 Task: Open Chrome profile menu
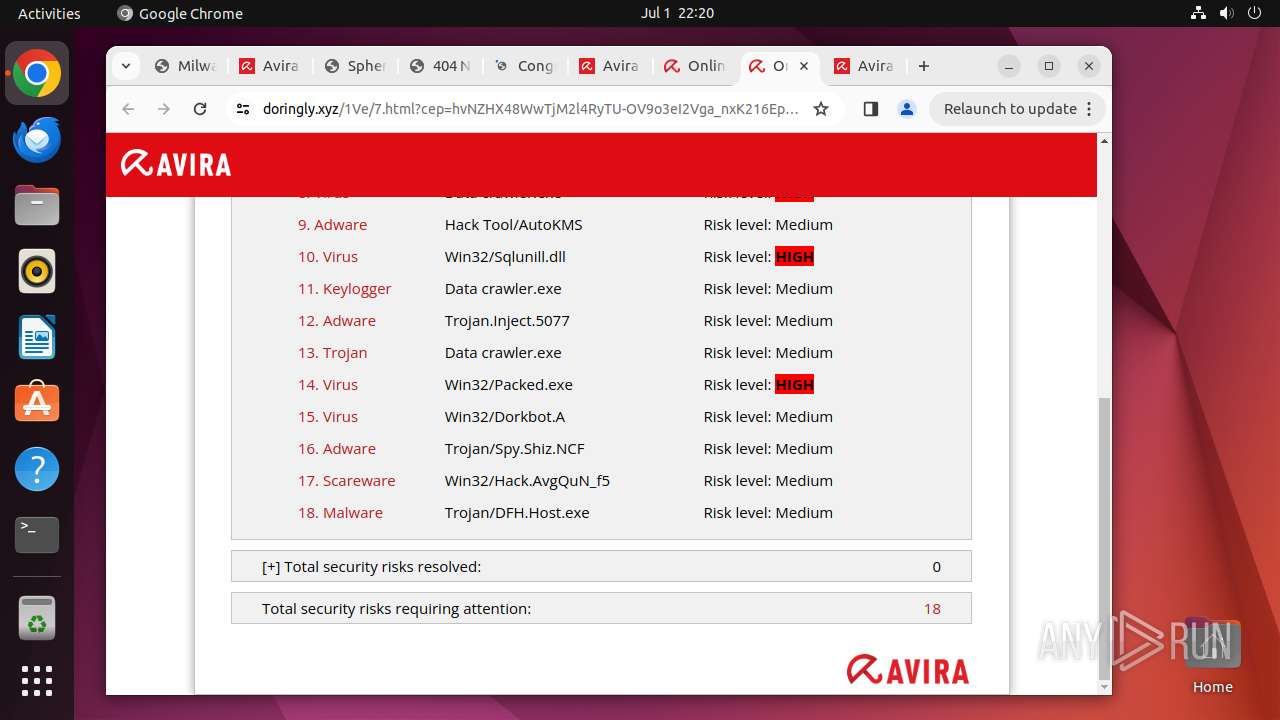[907, 109]
